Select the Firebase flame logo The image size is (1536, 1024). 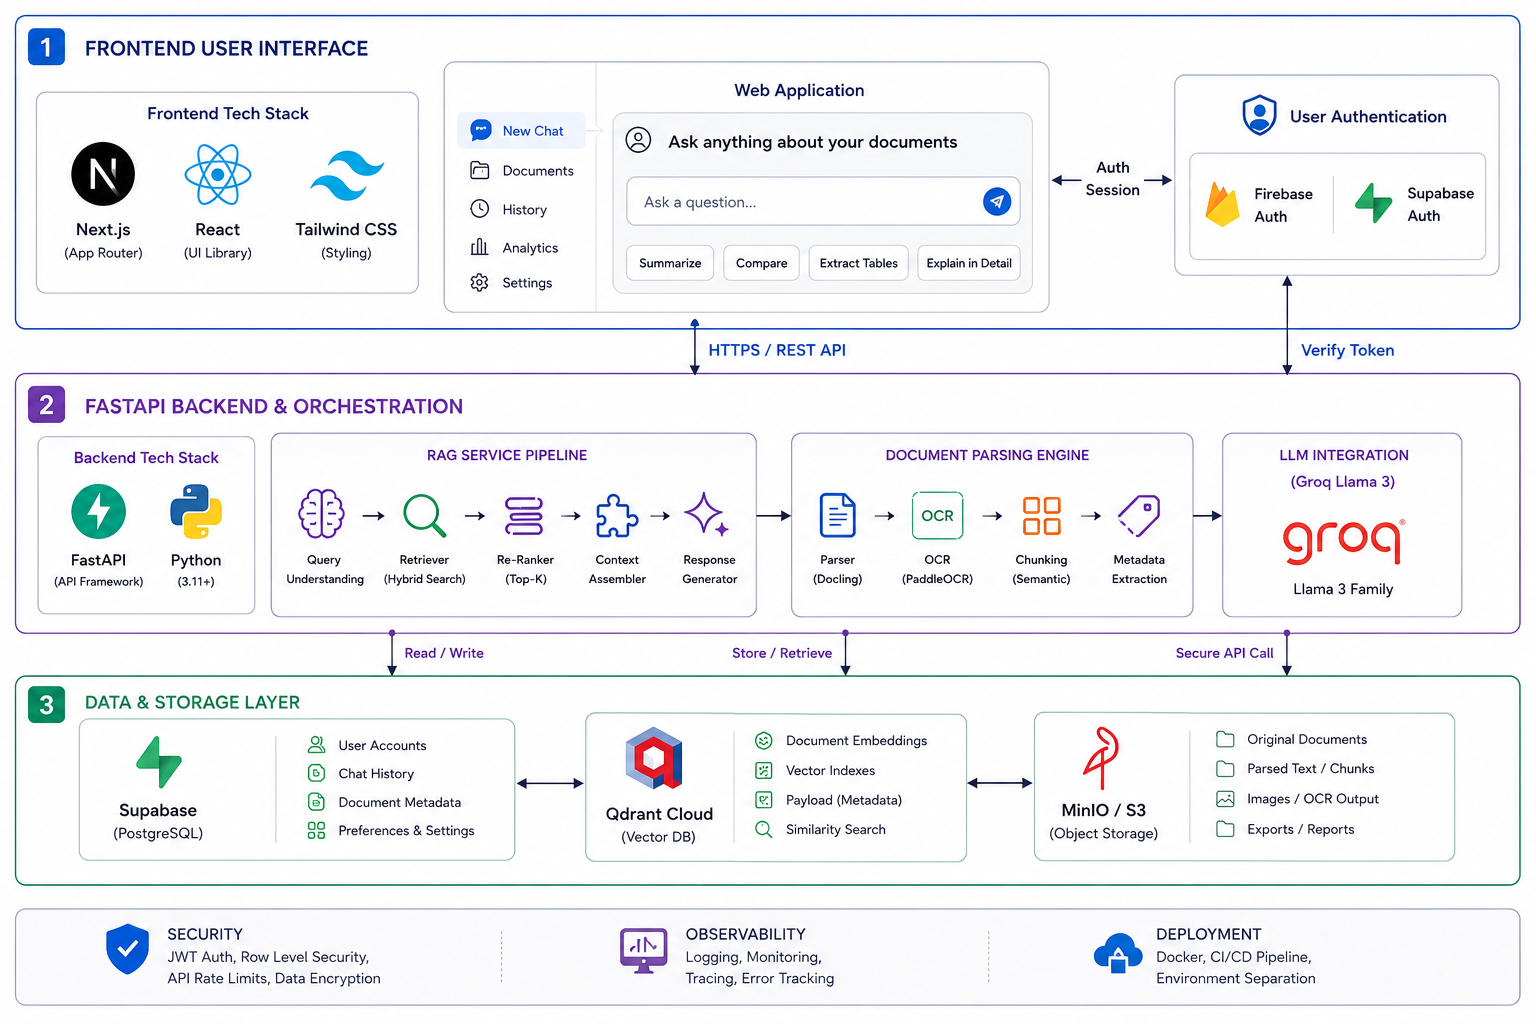pyautogui.click(x=1222, y=204)
